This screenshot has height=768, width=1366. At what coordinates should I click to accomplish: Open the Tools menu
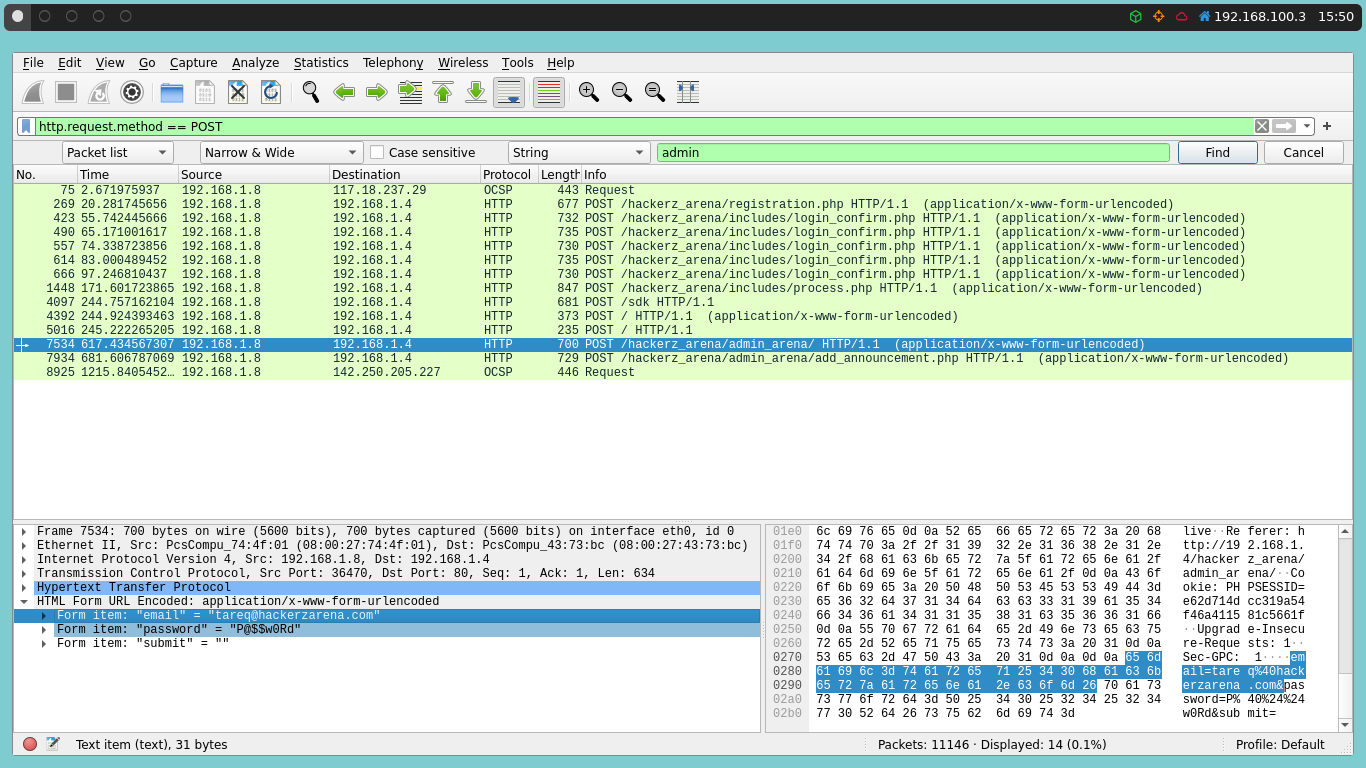pos(517,62)
